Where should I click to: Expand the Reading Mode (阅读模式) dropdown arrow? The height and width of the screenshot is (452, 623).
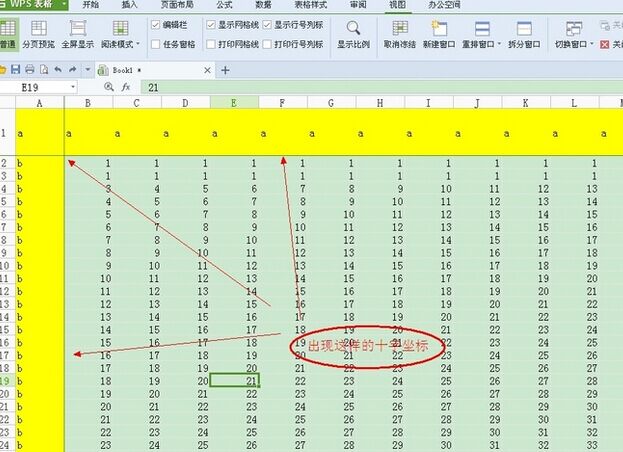[x=138, y=44]
